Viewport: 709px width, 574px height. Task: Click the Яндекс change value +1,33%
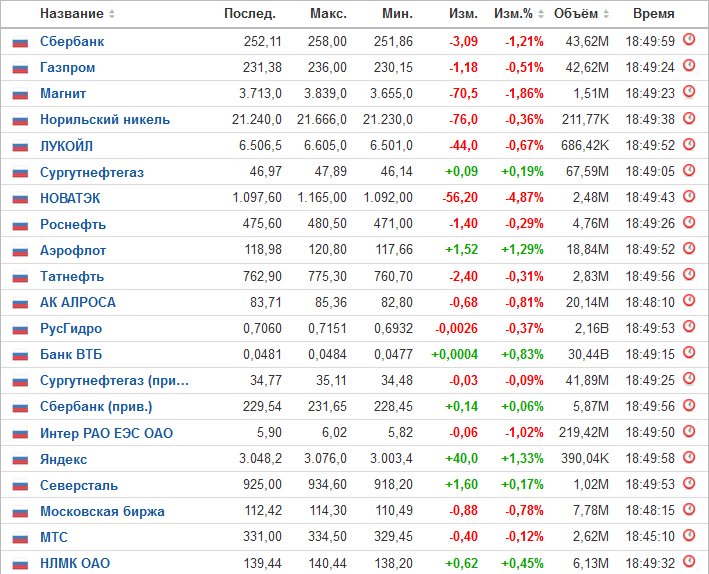click(522, 459)
